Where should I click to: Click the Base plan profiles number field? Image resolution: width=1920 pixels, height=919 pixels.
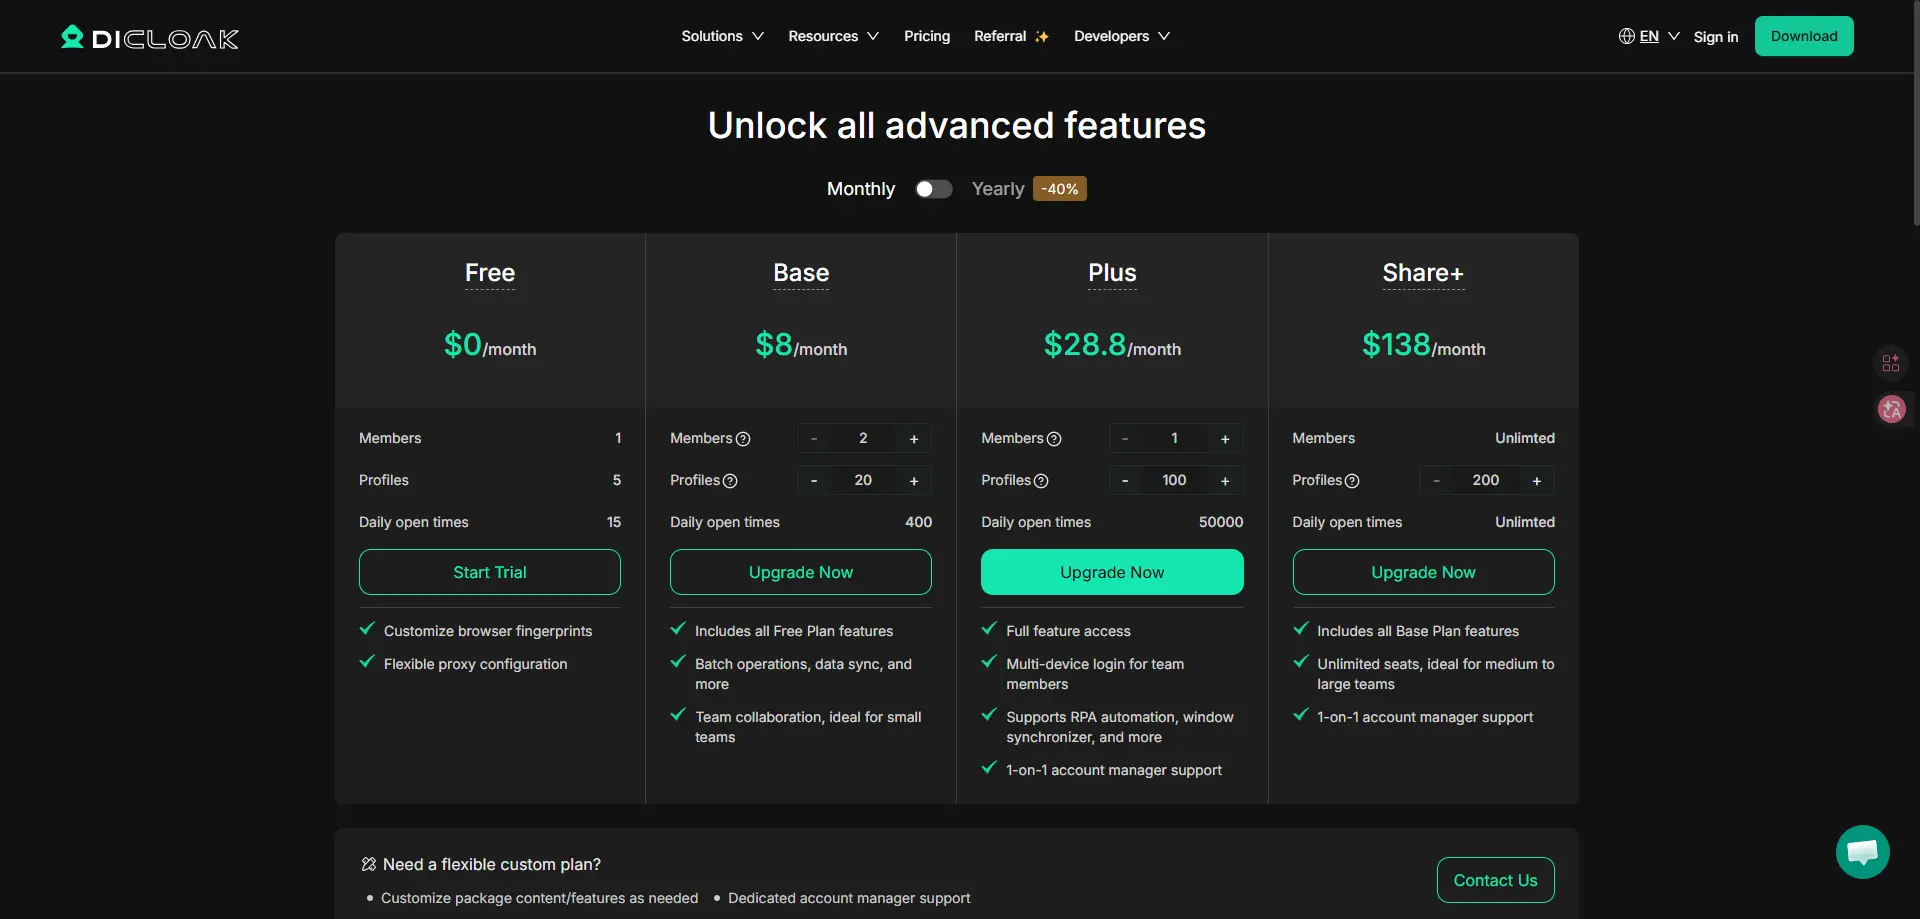coord(863,481)
